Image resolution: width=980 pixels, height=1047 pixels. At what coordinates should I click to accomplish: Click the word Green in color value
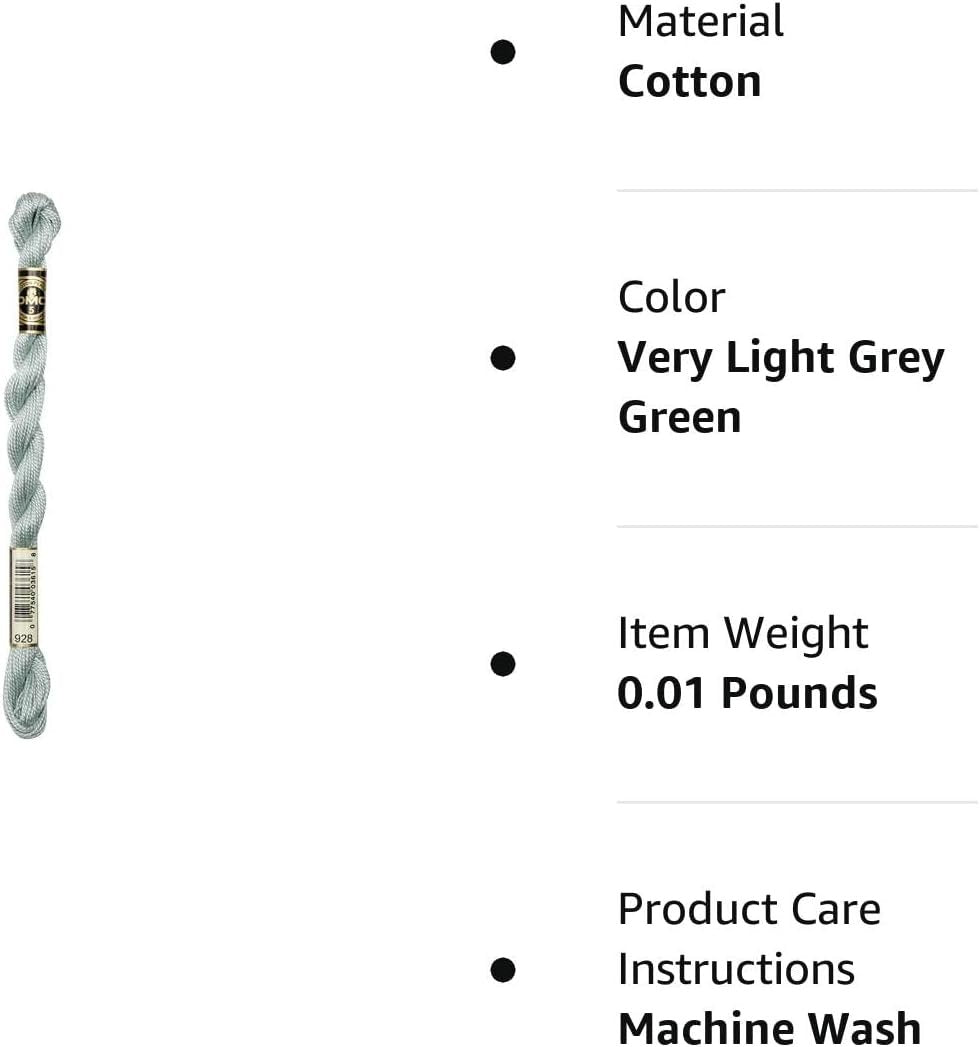(679, 418)
